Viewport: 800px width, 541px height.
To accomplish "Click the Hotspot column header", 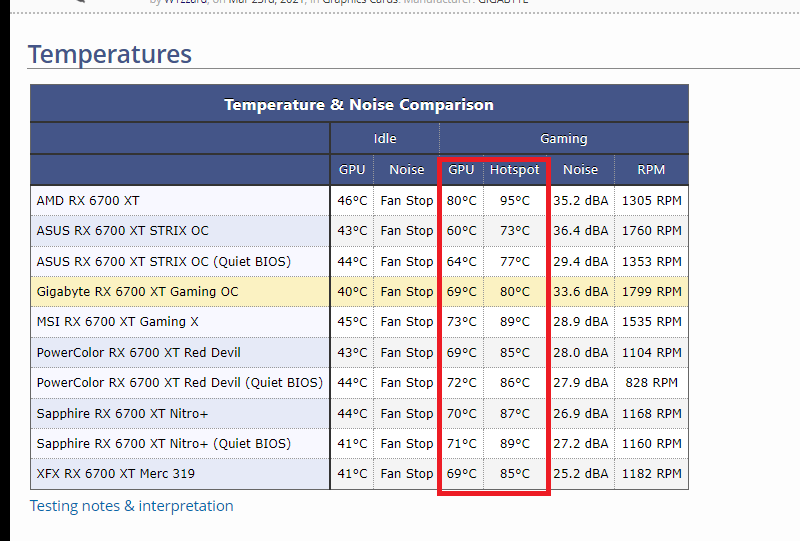I will tap(514, 169).
